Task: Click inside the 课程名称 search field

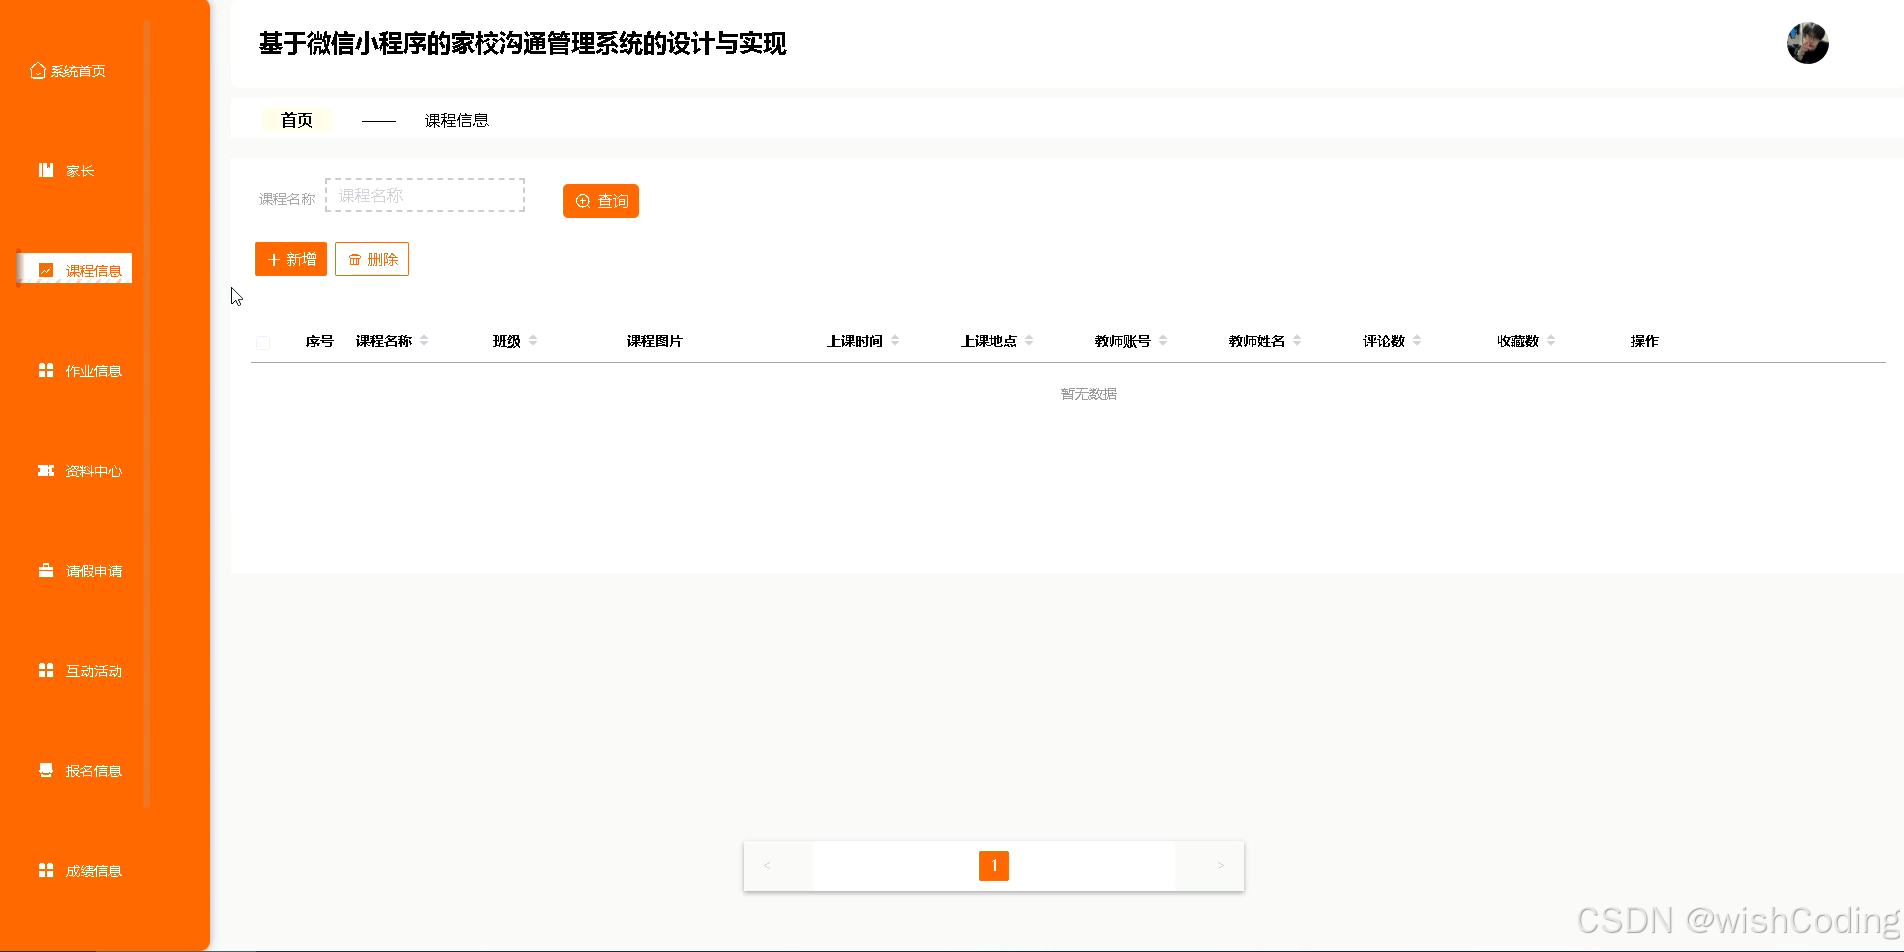Action: 424,195
